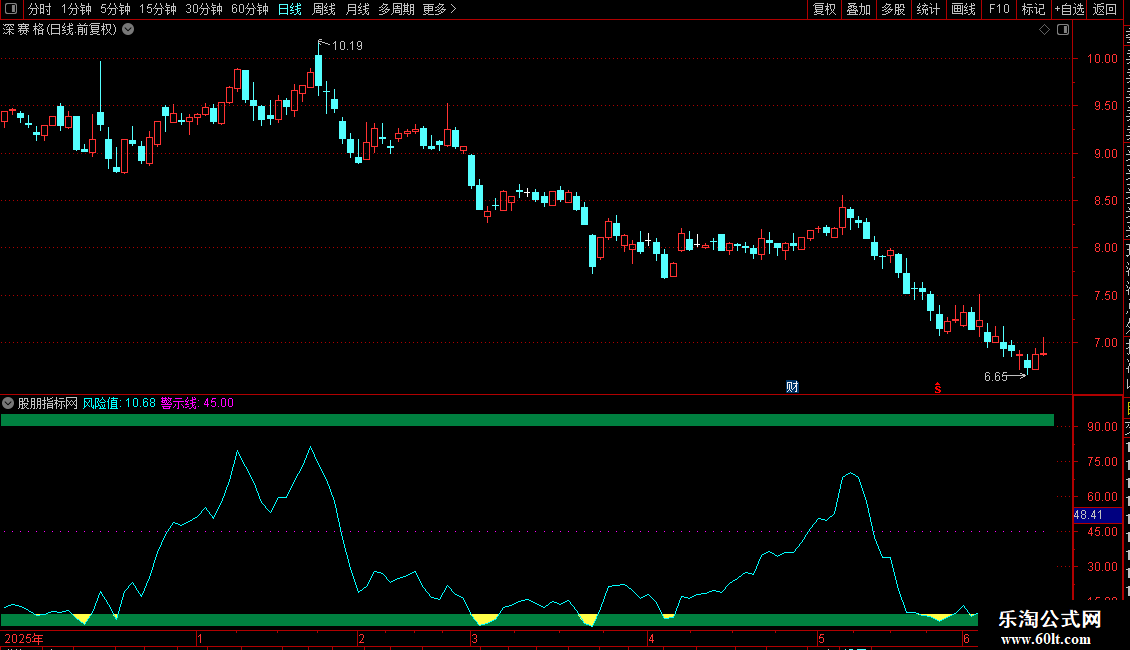Click the 6.65 low price label

click(996, 376)
